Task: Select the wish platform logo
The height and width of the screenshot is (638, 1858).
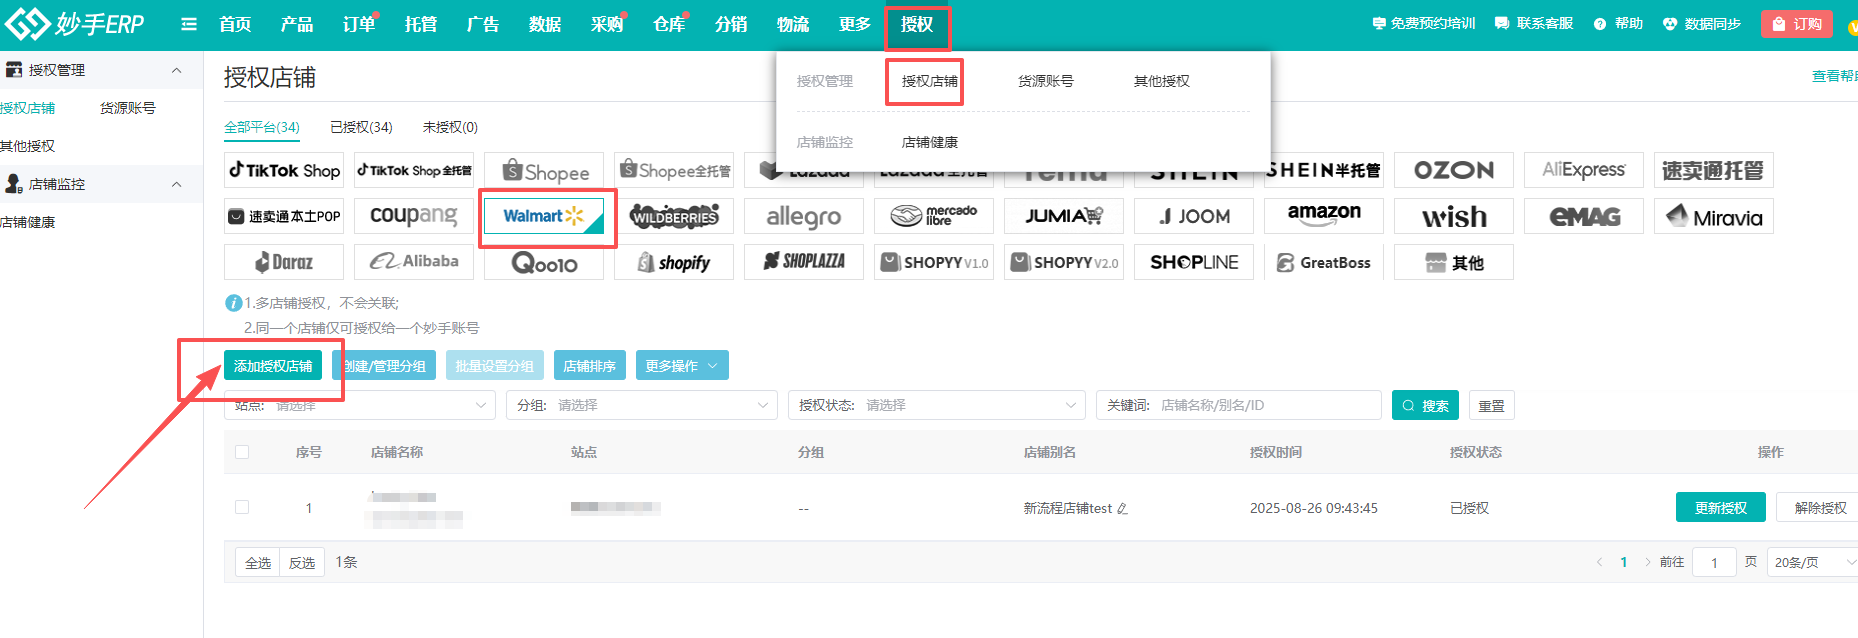Action: coord(1454,216)
